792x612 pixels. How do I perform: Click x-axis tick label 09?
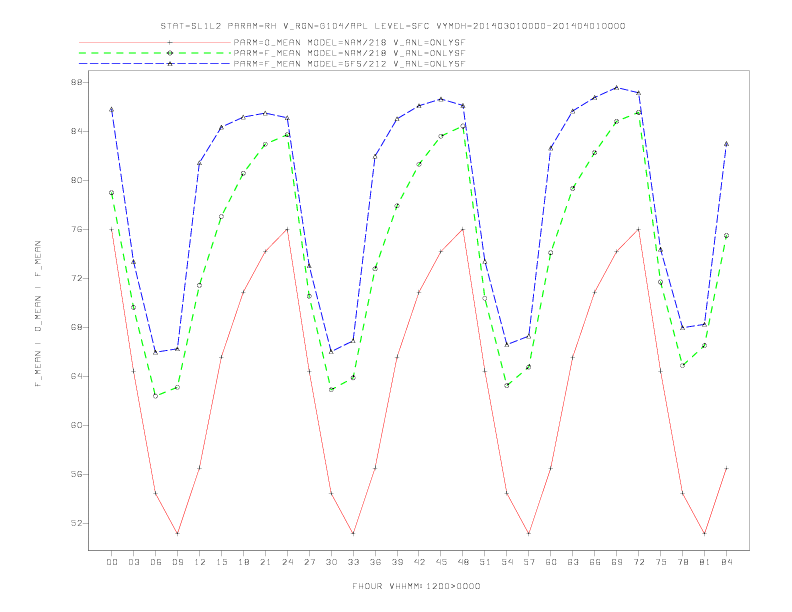[x=178, y=562]
